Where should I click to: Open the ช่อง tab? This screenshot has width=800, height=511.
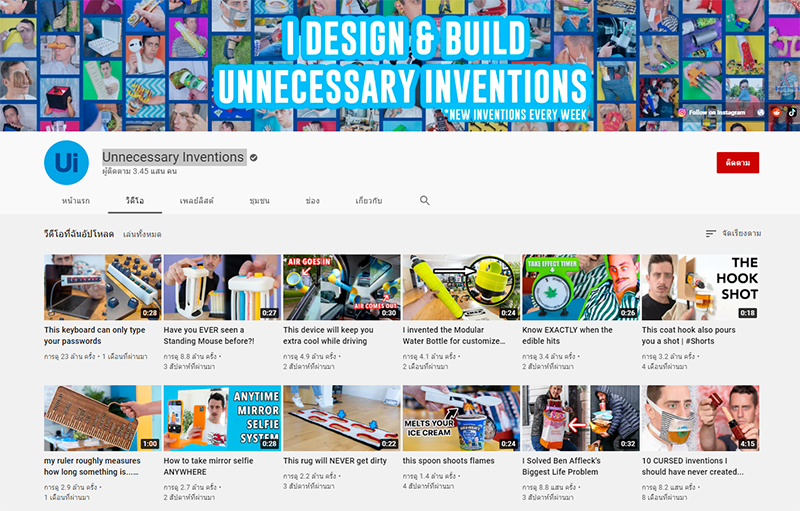pos(312,201)
